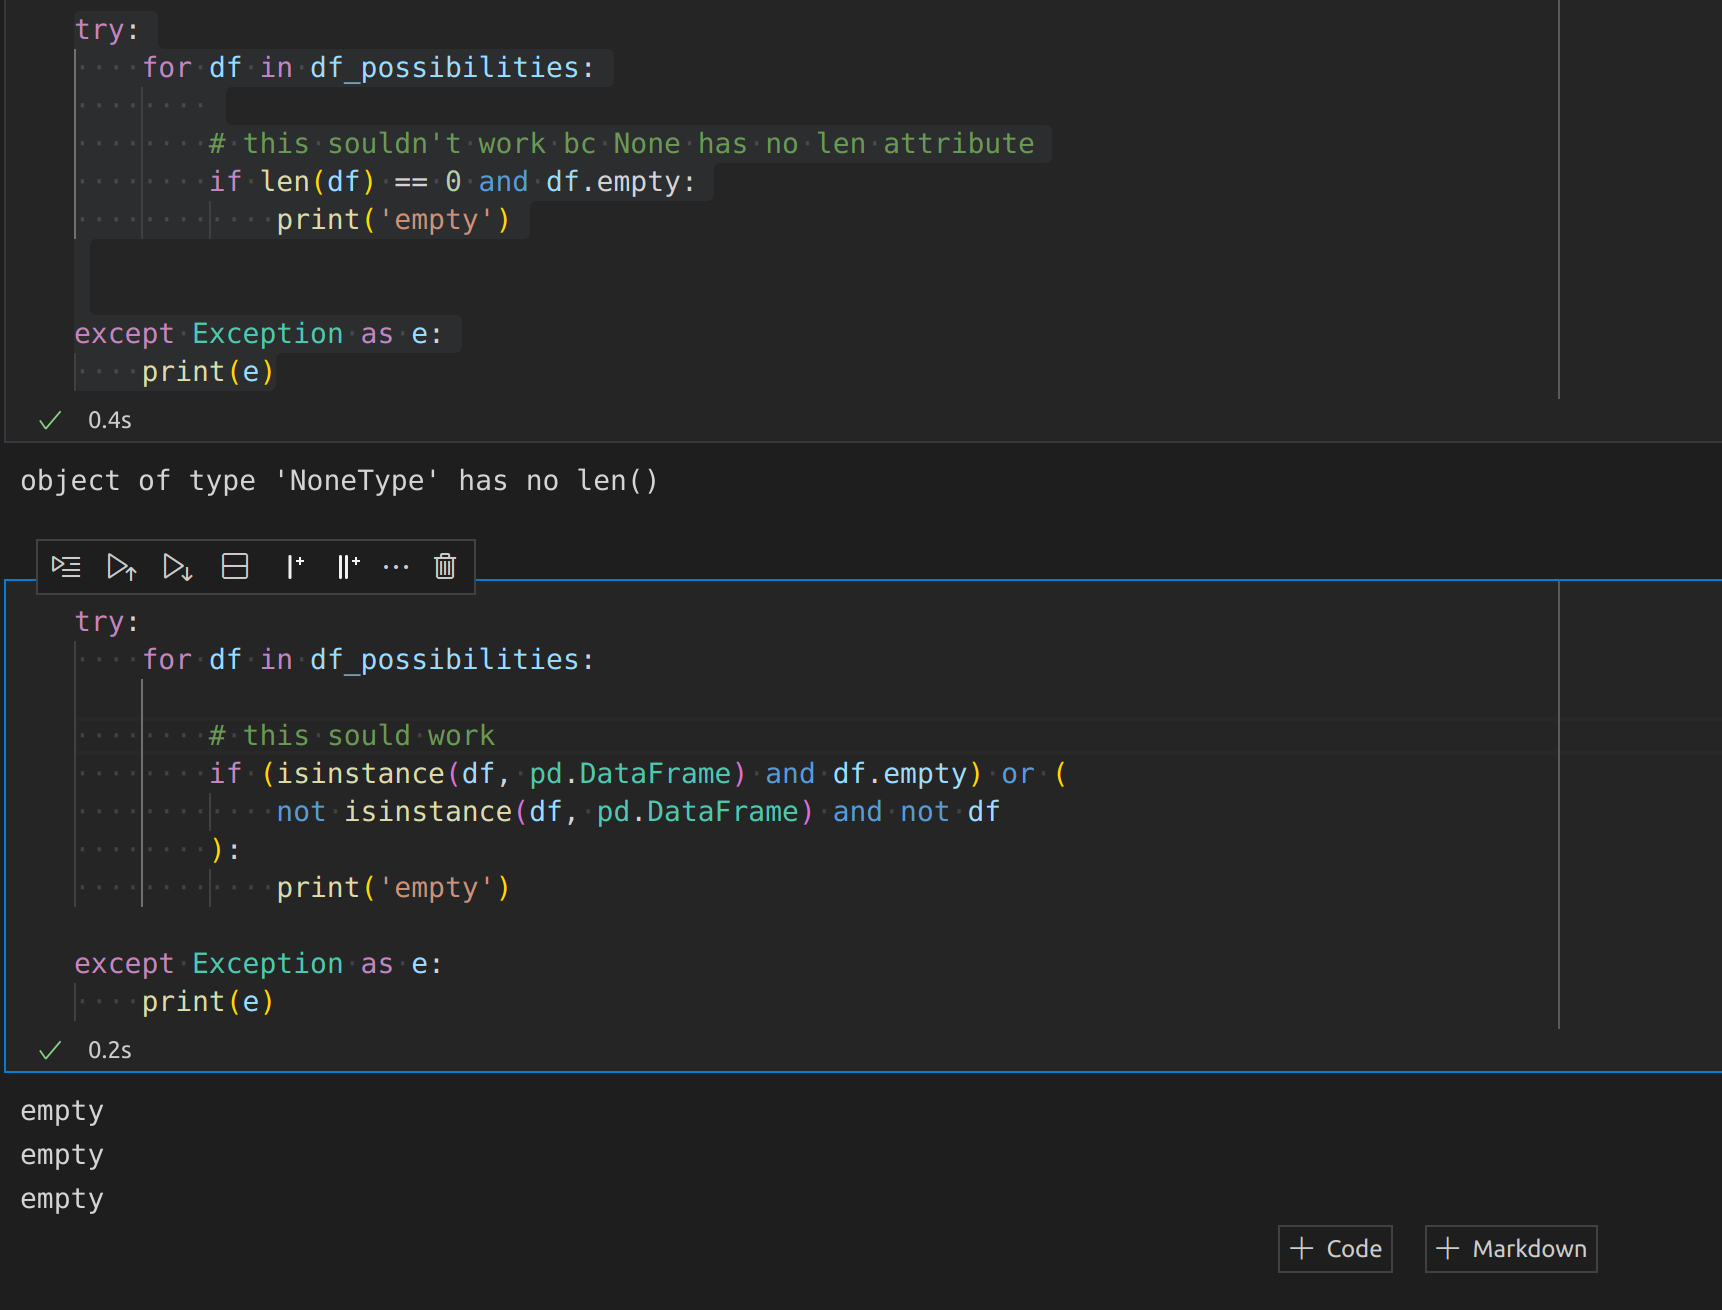Place cursor on "souldn't work" comment line
Screen dimensions: 1722x1310
622,144
